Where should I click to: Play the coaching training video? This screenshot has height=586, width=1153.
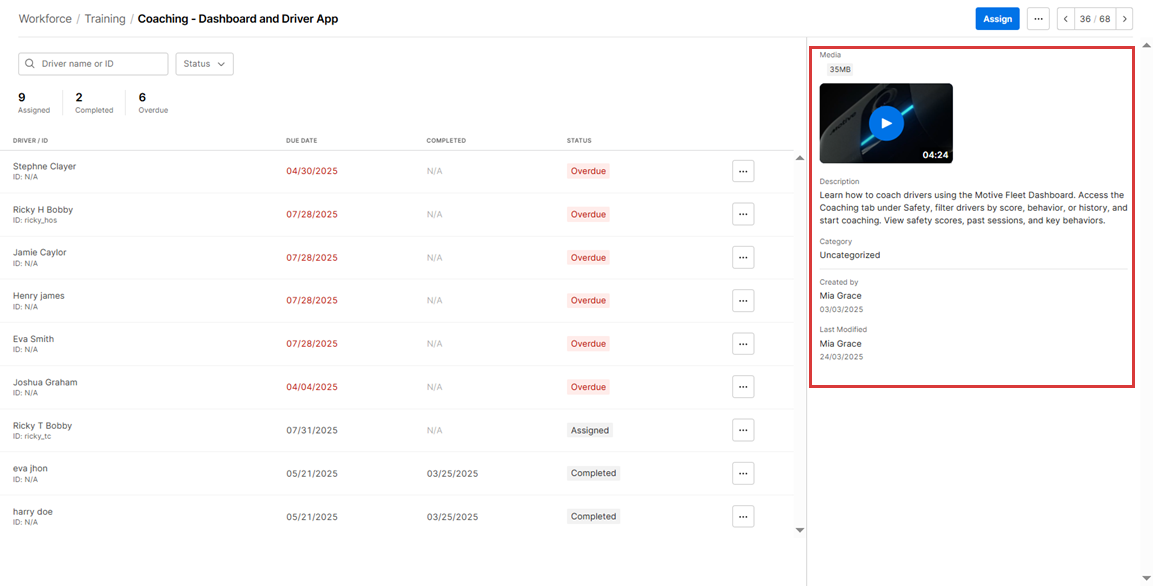click(x=885, y=123)
